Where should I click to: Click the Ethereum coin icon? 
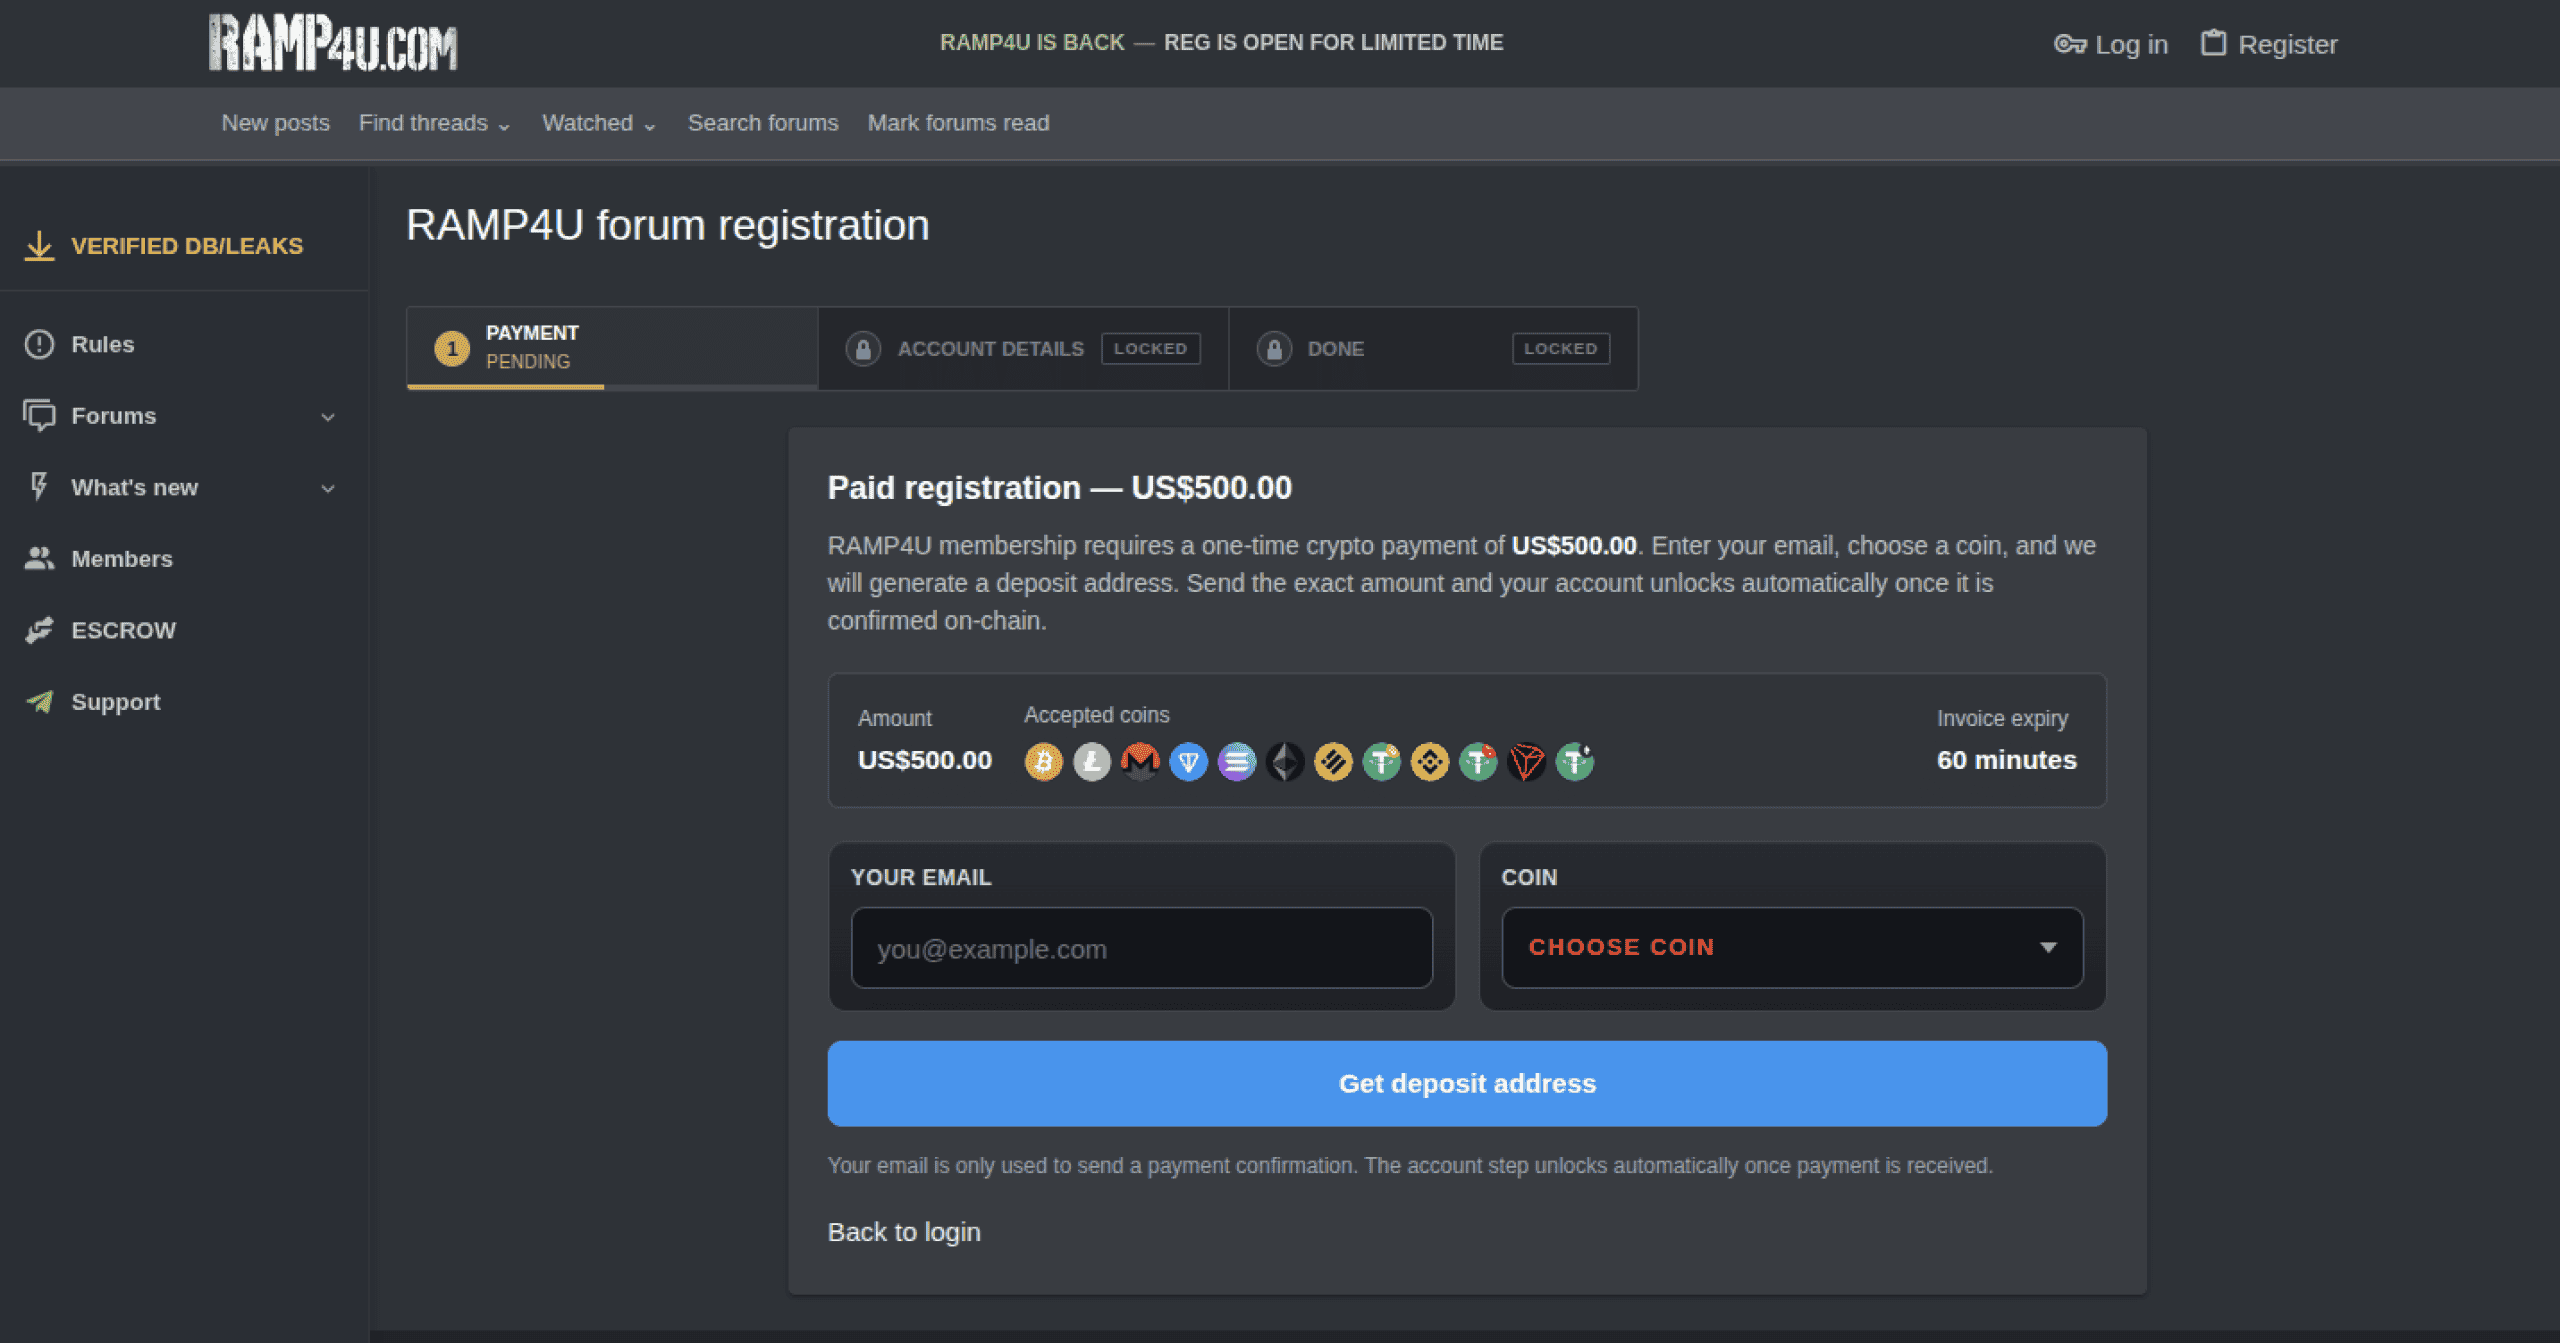click(x=1285, y=762)
